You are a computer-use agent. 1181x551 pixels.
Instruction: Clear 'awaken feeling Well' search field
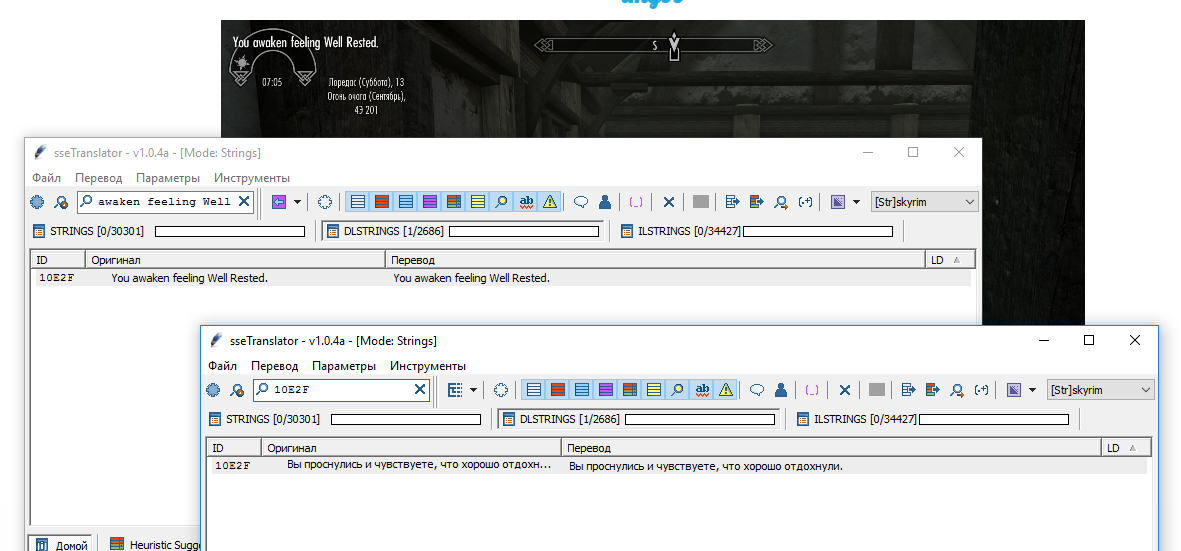click(244, 201)
